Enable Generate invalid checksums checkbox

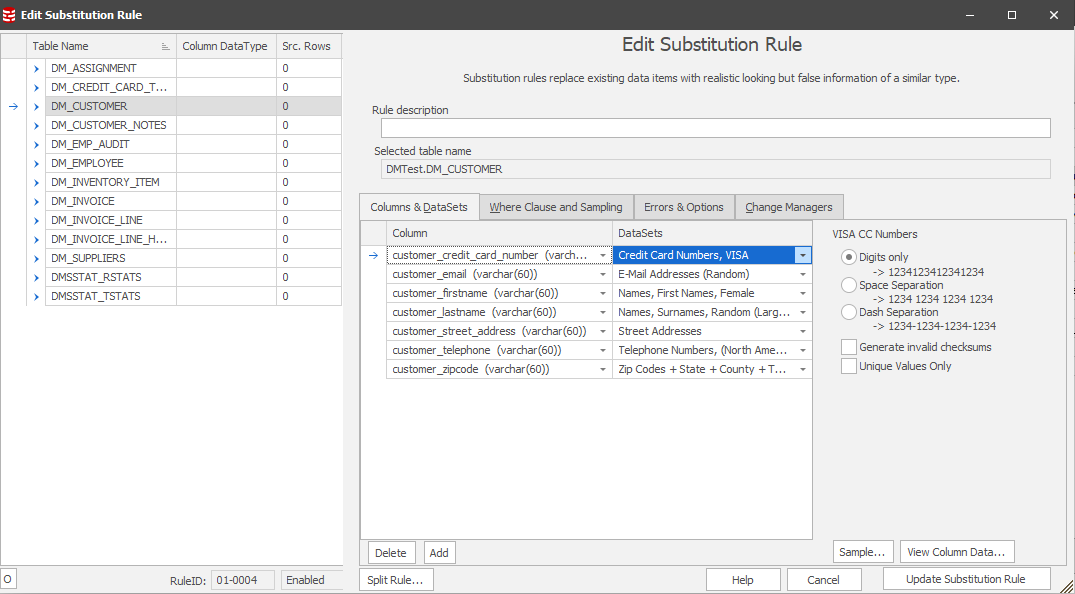click(850, 347)
